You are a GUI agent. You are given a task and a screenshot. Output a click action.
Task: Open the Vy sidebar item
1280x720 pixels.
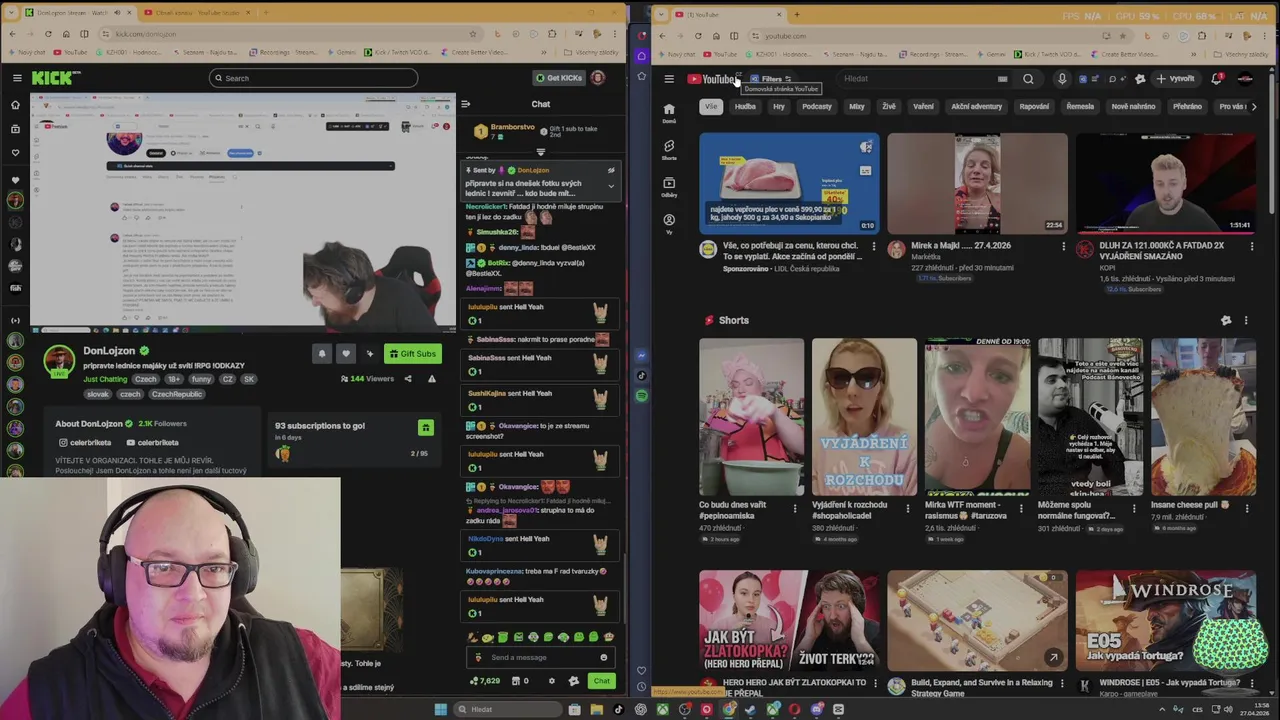[669, 224]
